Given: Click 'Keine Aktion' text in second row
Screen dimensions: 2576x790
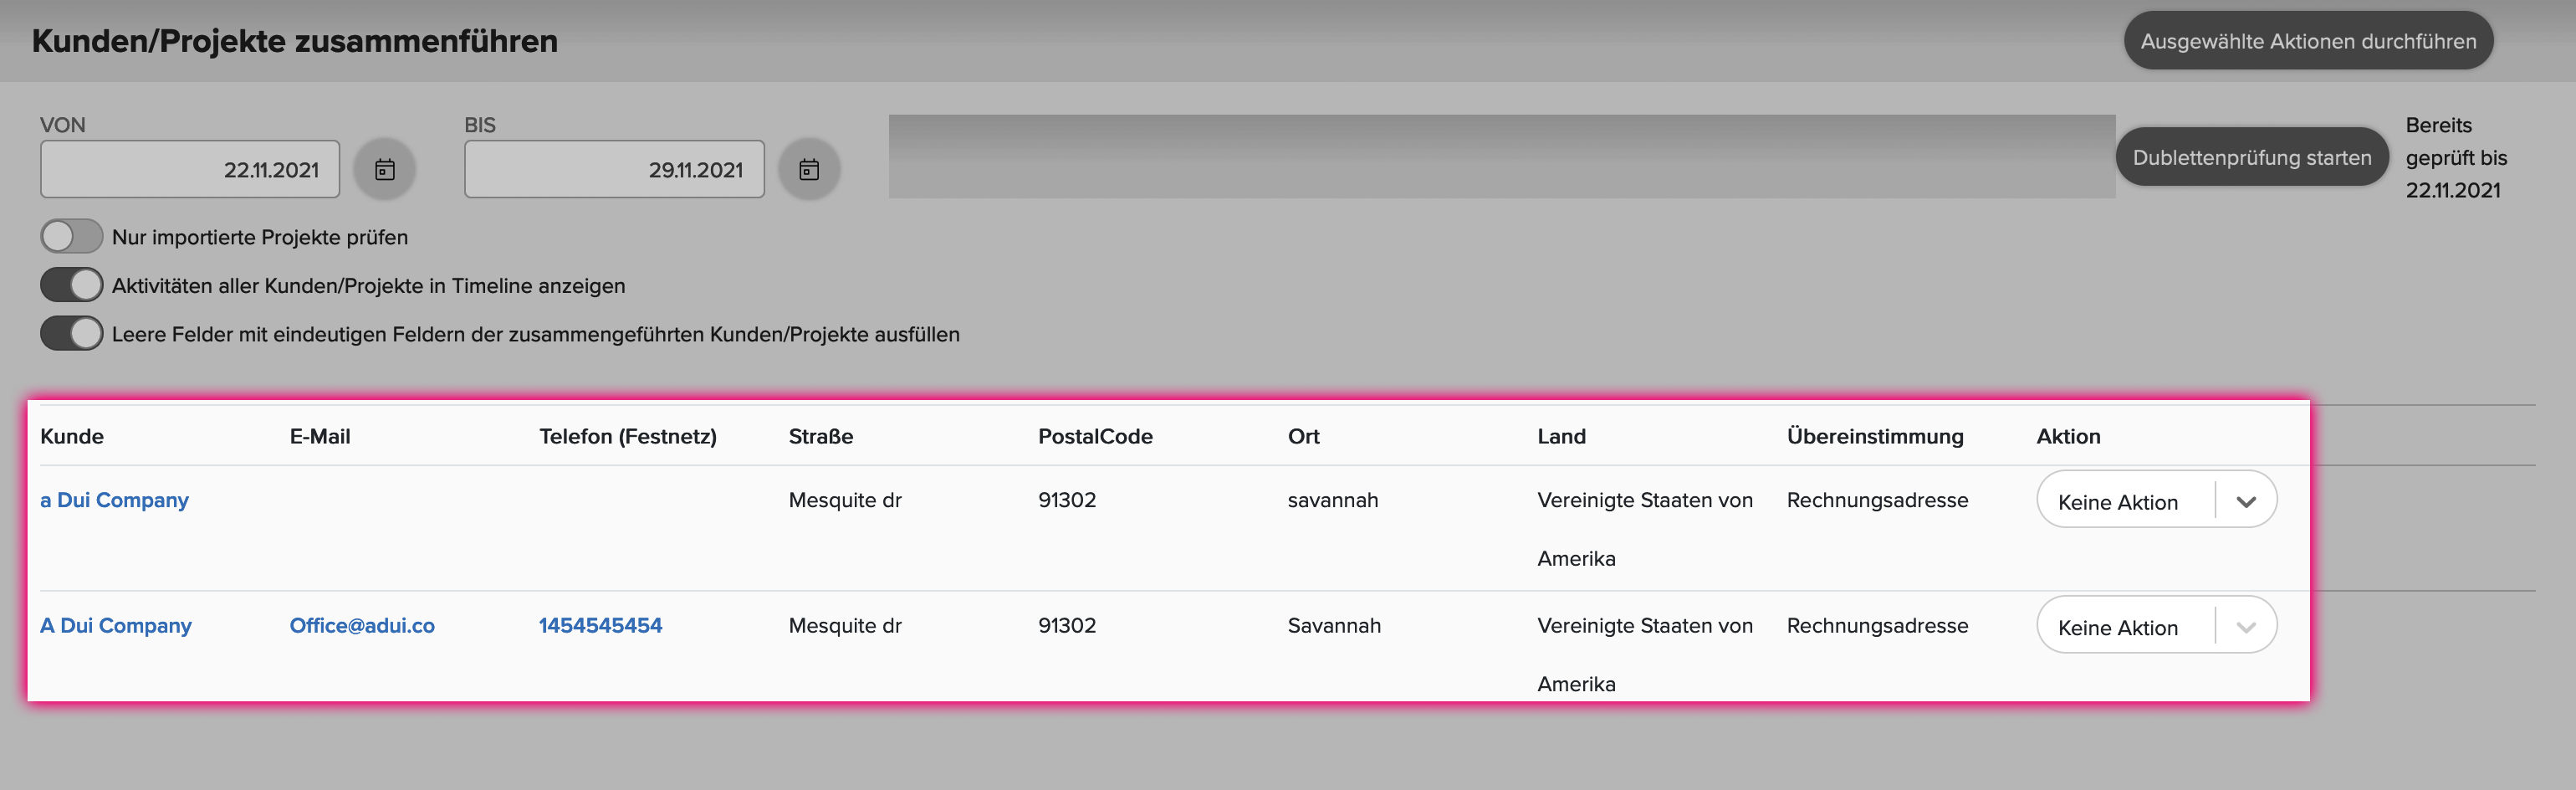Looking at the screenshot, I should click(x=2117, y=627).
